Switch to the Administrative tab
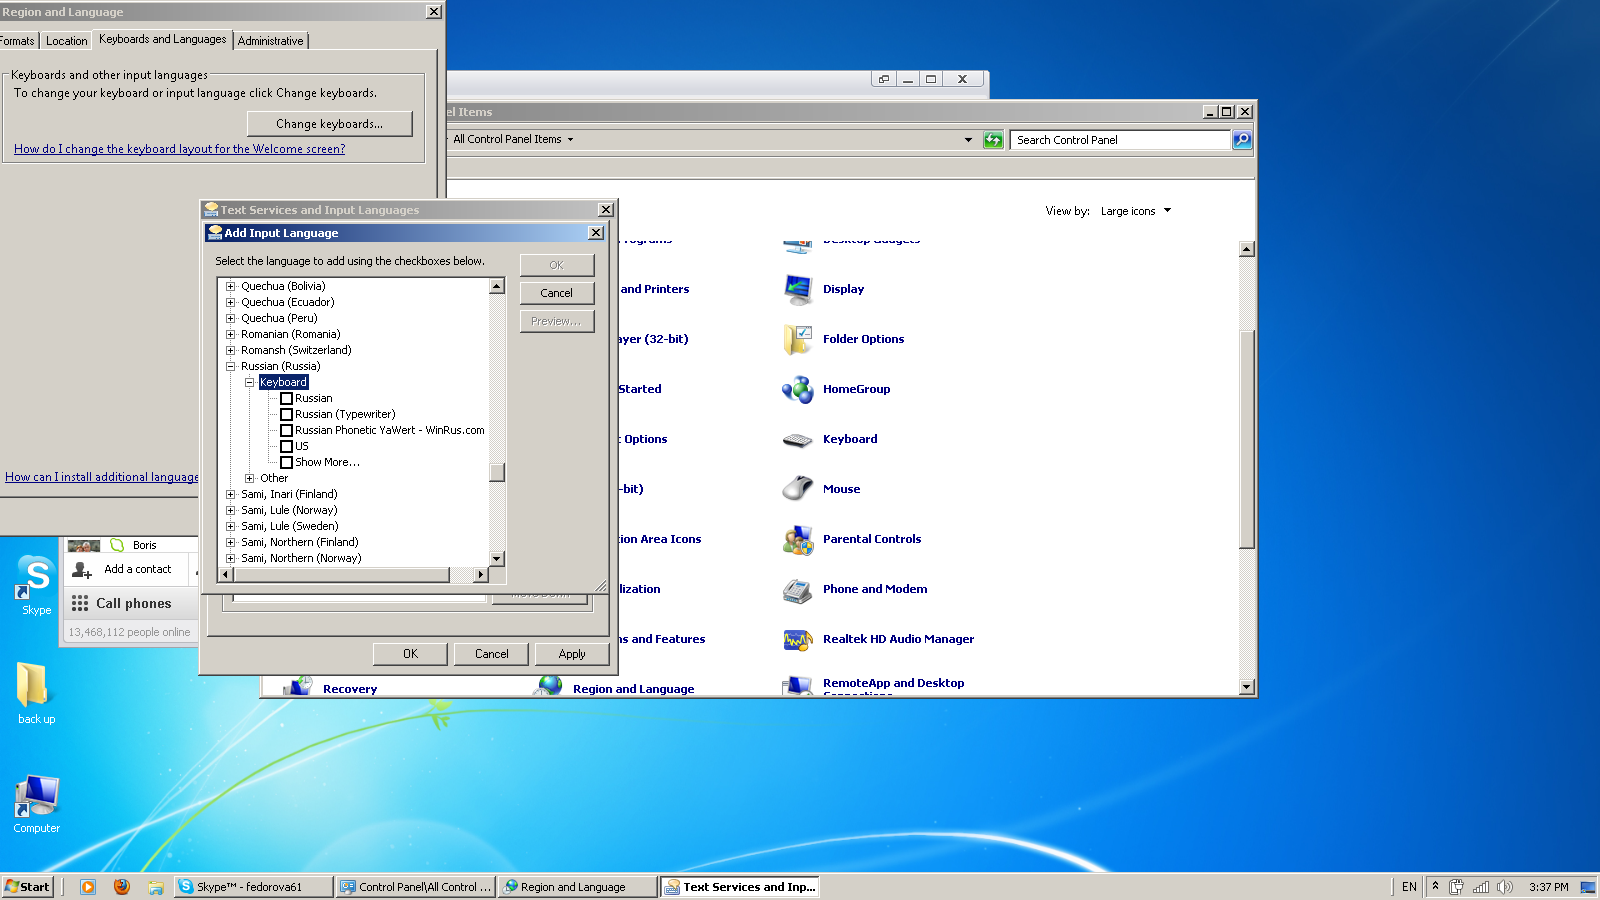The image size is (1600, 900). point(270,41)
